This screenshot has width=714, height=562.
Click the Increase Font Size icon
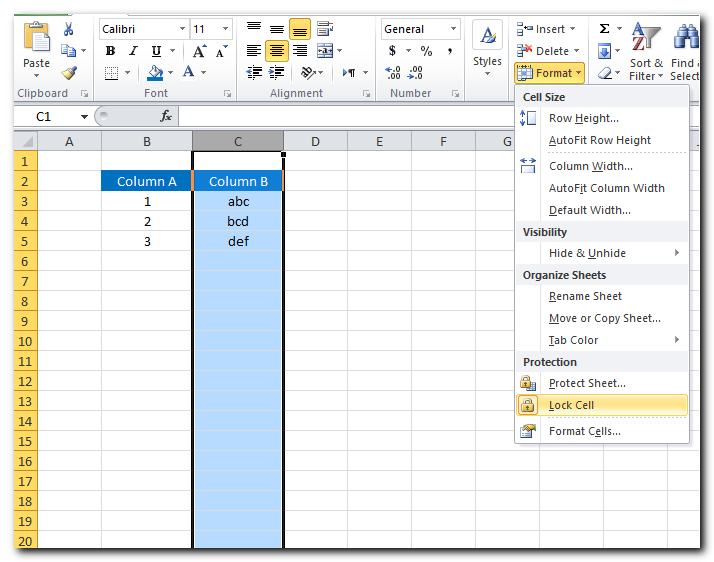[x=200, y=51]
